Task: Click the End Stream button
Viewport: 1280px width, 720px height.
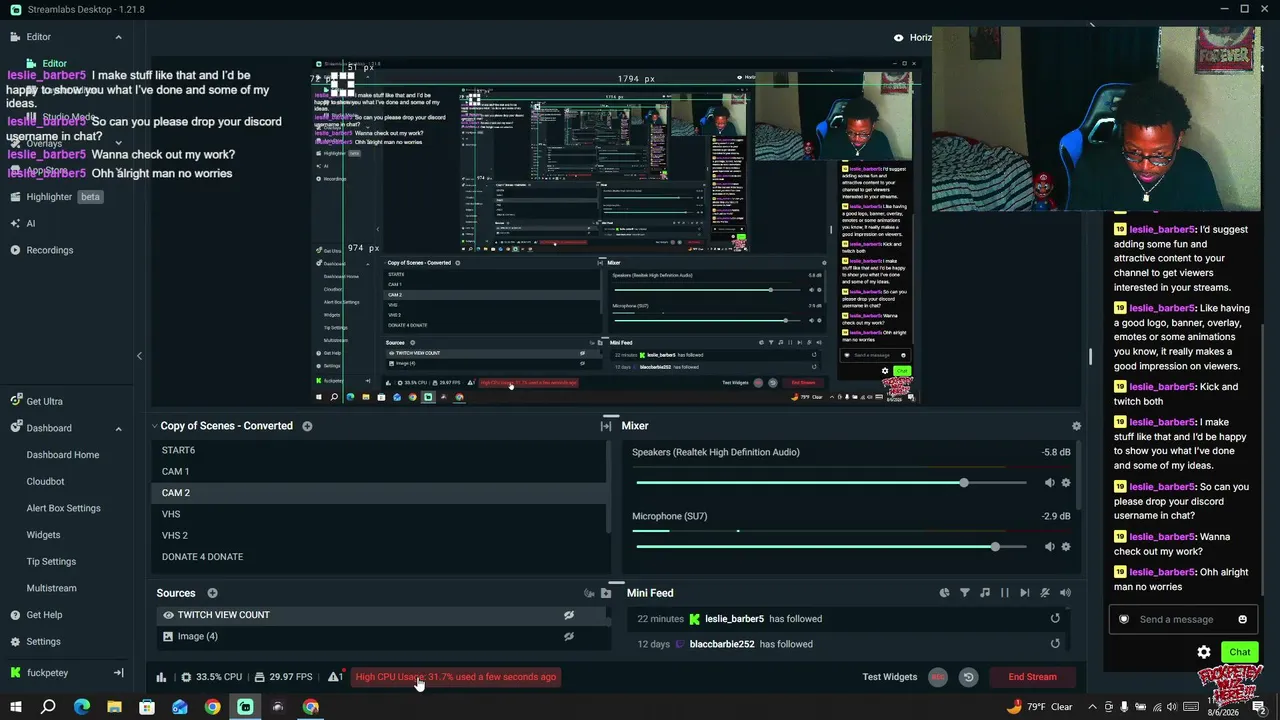Action: pos(1033,677)
